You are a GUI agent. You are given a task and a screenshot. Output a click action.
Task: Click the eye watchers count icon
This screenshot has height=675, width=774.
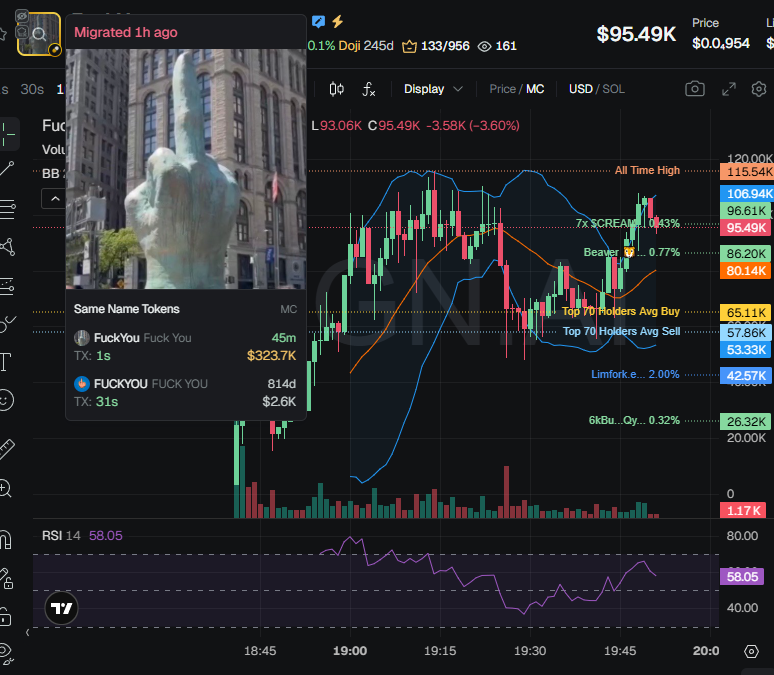pos(485,46)
